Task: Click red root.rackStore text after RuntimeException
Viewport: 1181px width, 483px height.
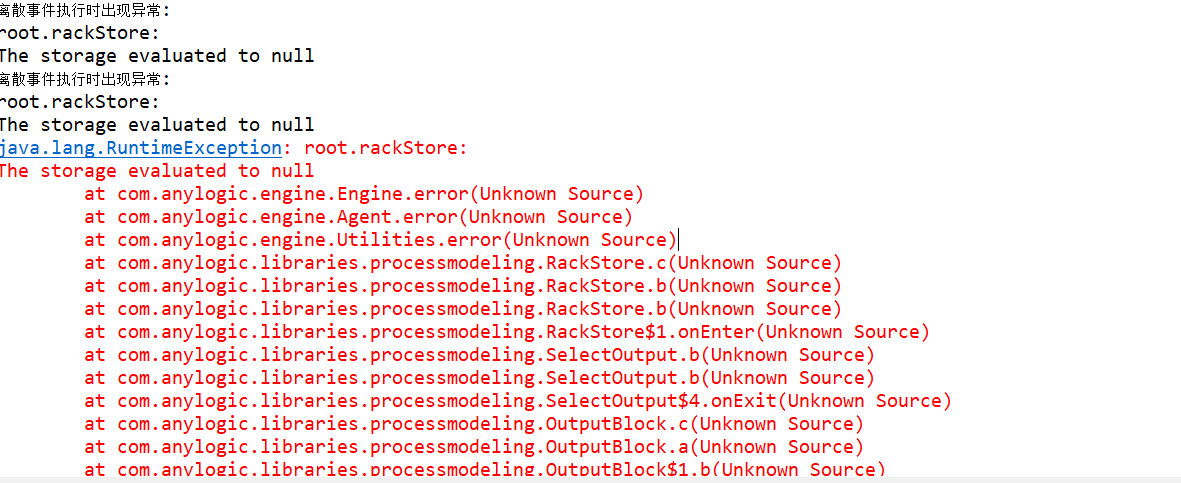Action: pos(386,148)
